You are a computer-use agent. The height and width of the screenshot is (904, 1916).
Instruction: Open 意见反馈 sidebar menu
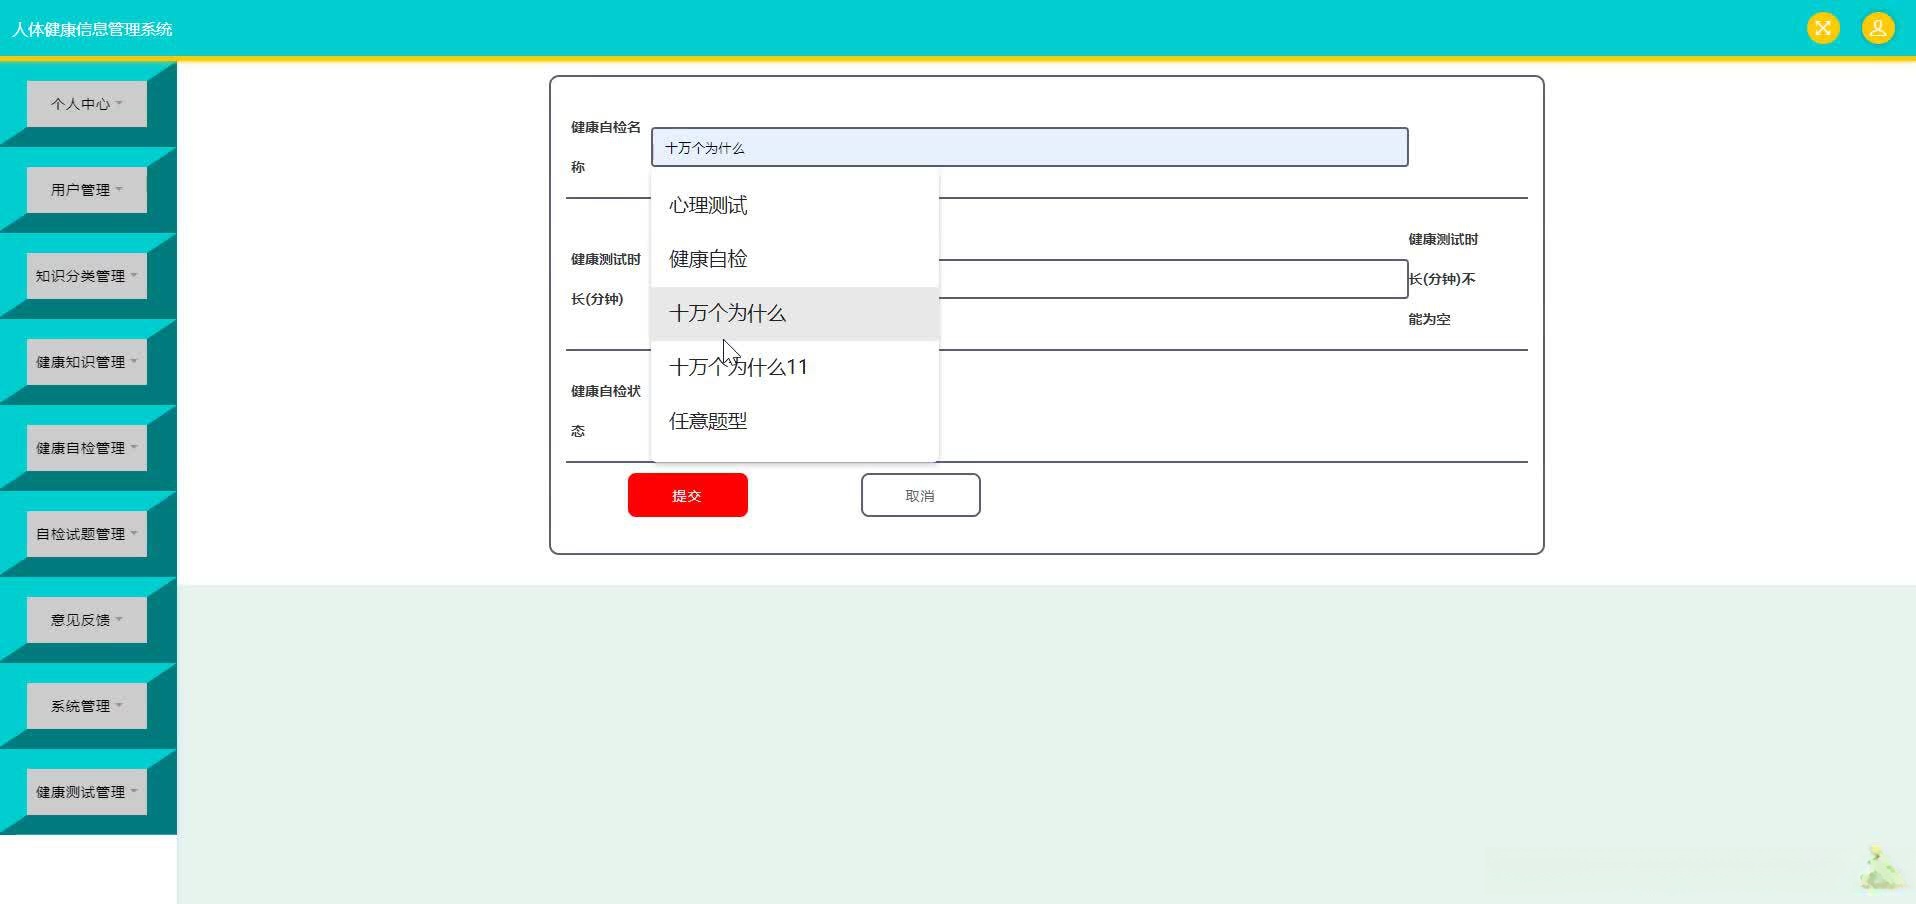pyautogui.click(x=87, y=620)
